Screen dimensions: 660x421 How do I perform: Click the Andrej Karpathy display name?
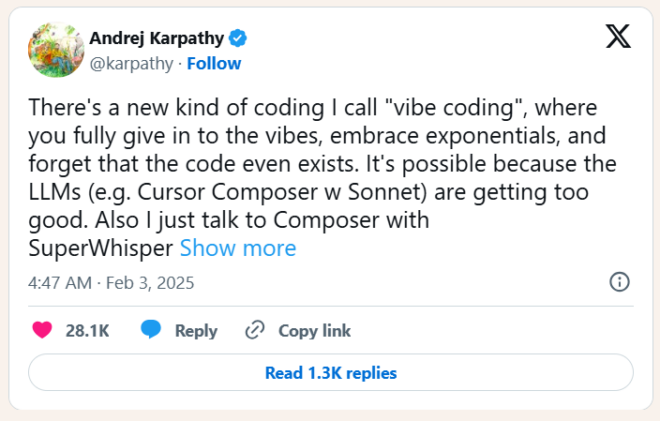pos(157,39)
